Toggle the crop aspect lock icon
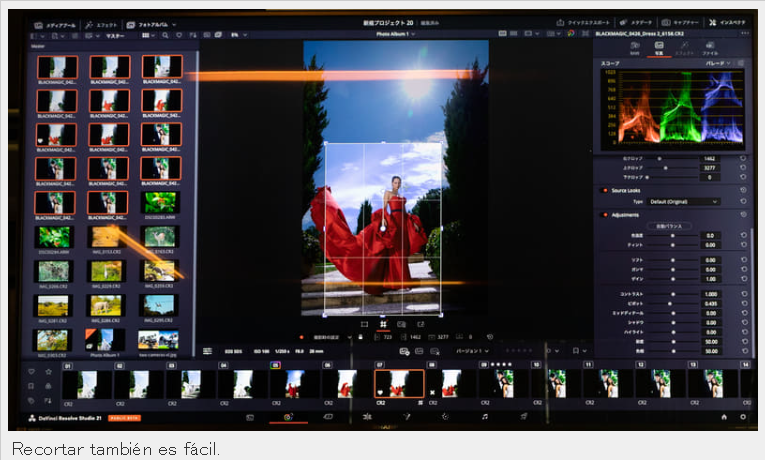765x460 pixels. coord(361,337)
